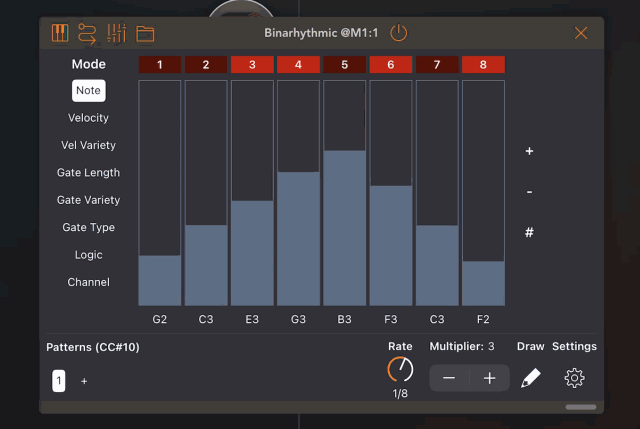This screenshot has width=640, height=429.
Task: Activate the Draw pencil tool
Action: click(531, 378)
